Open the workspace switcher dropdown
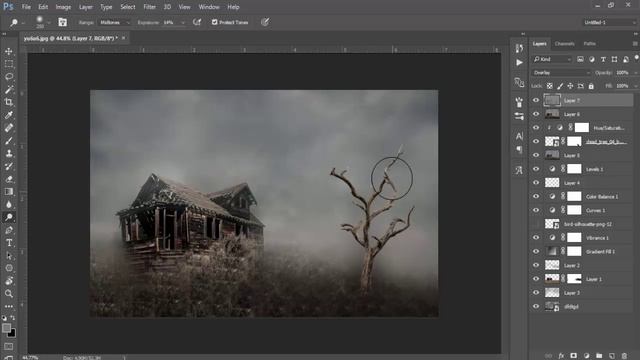Image resolution: width=640 pixels, height=360 pixels. (609, 22)
